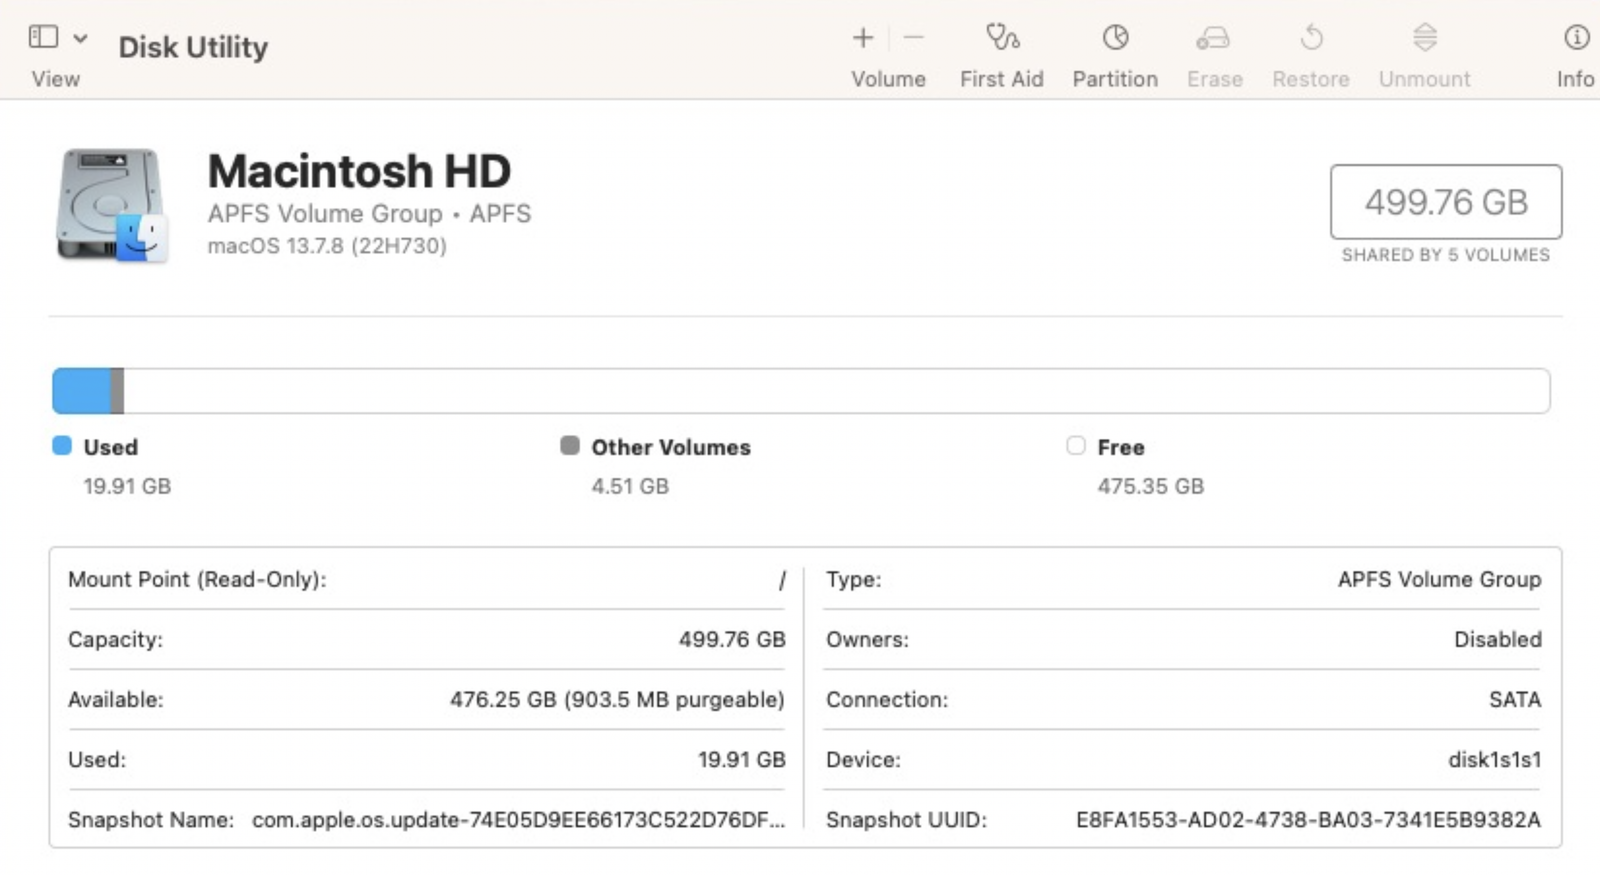The image size is (1600, 875).
Task: Click the 4.51 GB other volumes value
Action: click(x=630, y=486)
